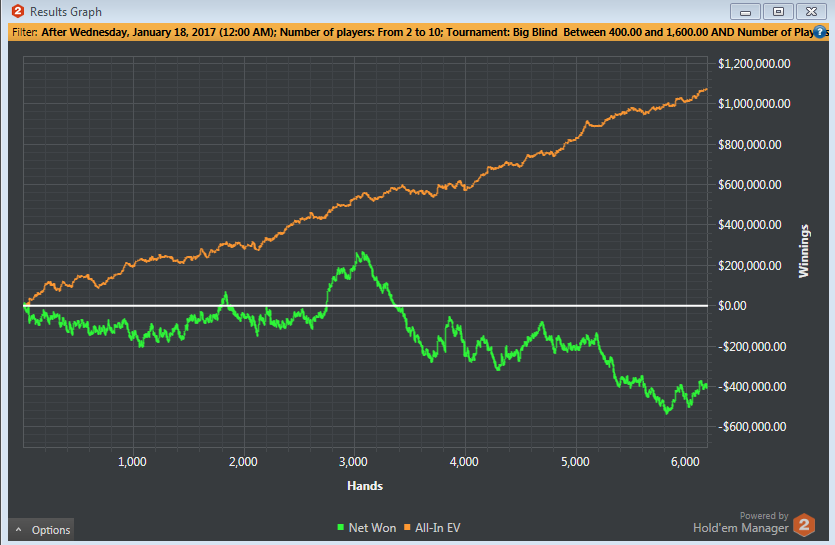Click the $200,000.00 axis label
835x545 pixels.
[x=750, y=266]
